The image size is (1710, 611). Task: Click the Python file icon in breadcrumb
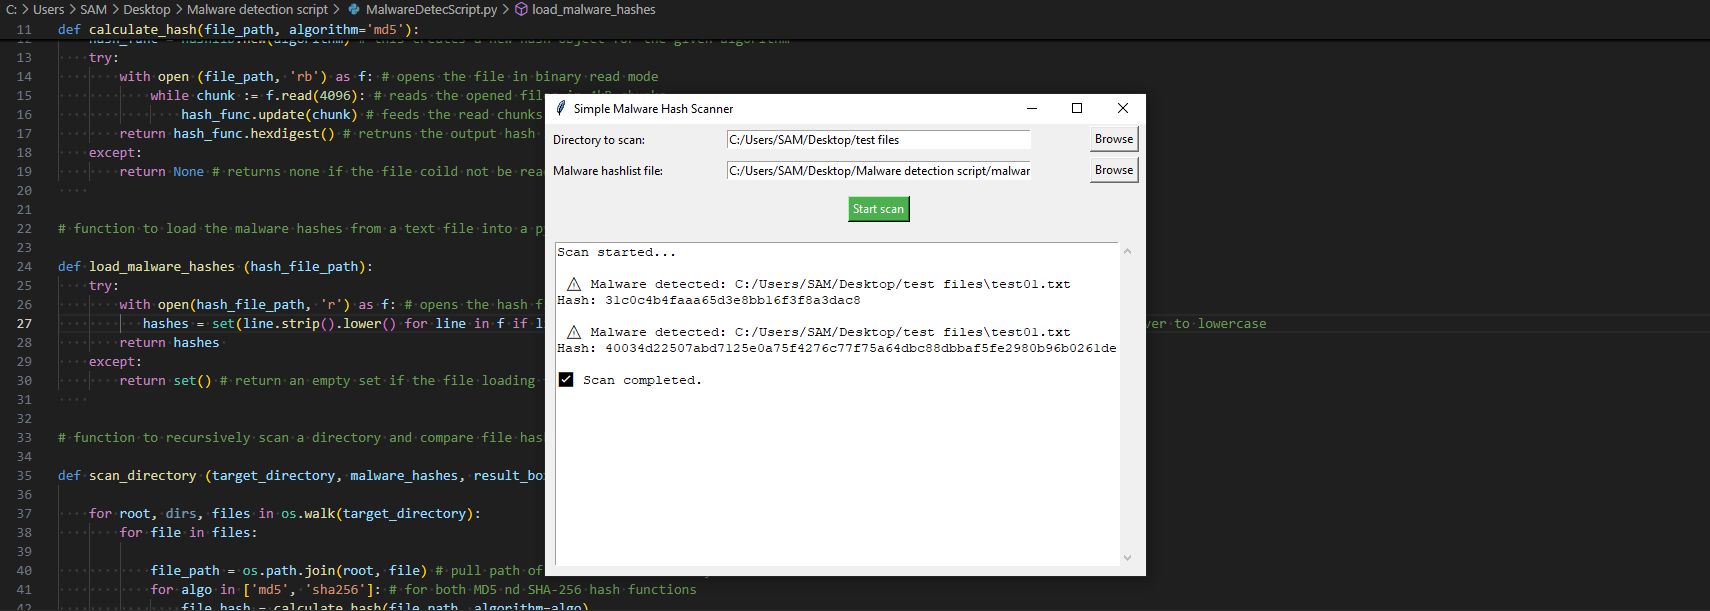[354, 9]
